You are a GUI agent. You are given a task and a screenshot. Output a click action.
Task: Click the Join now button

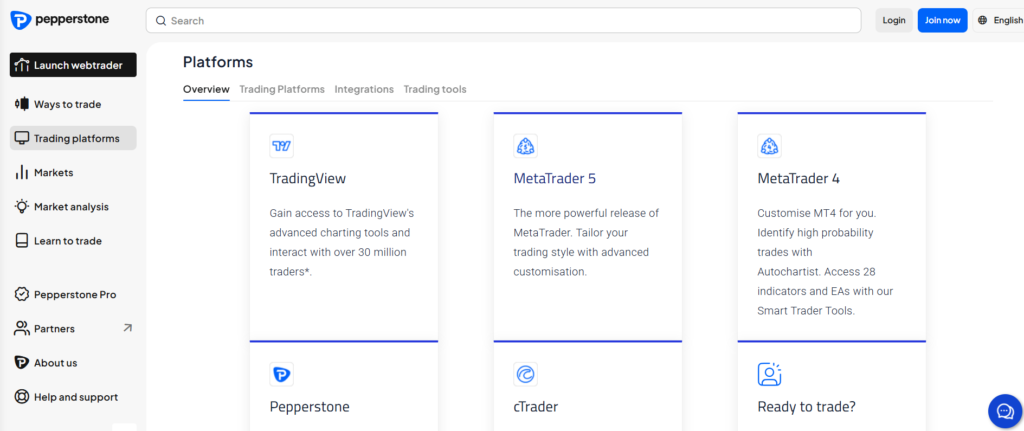[942, 20]
